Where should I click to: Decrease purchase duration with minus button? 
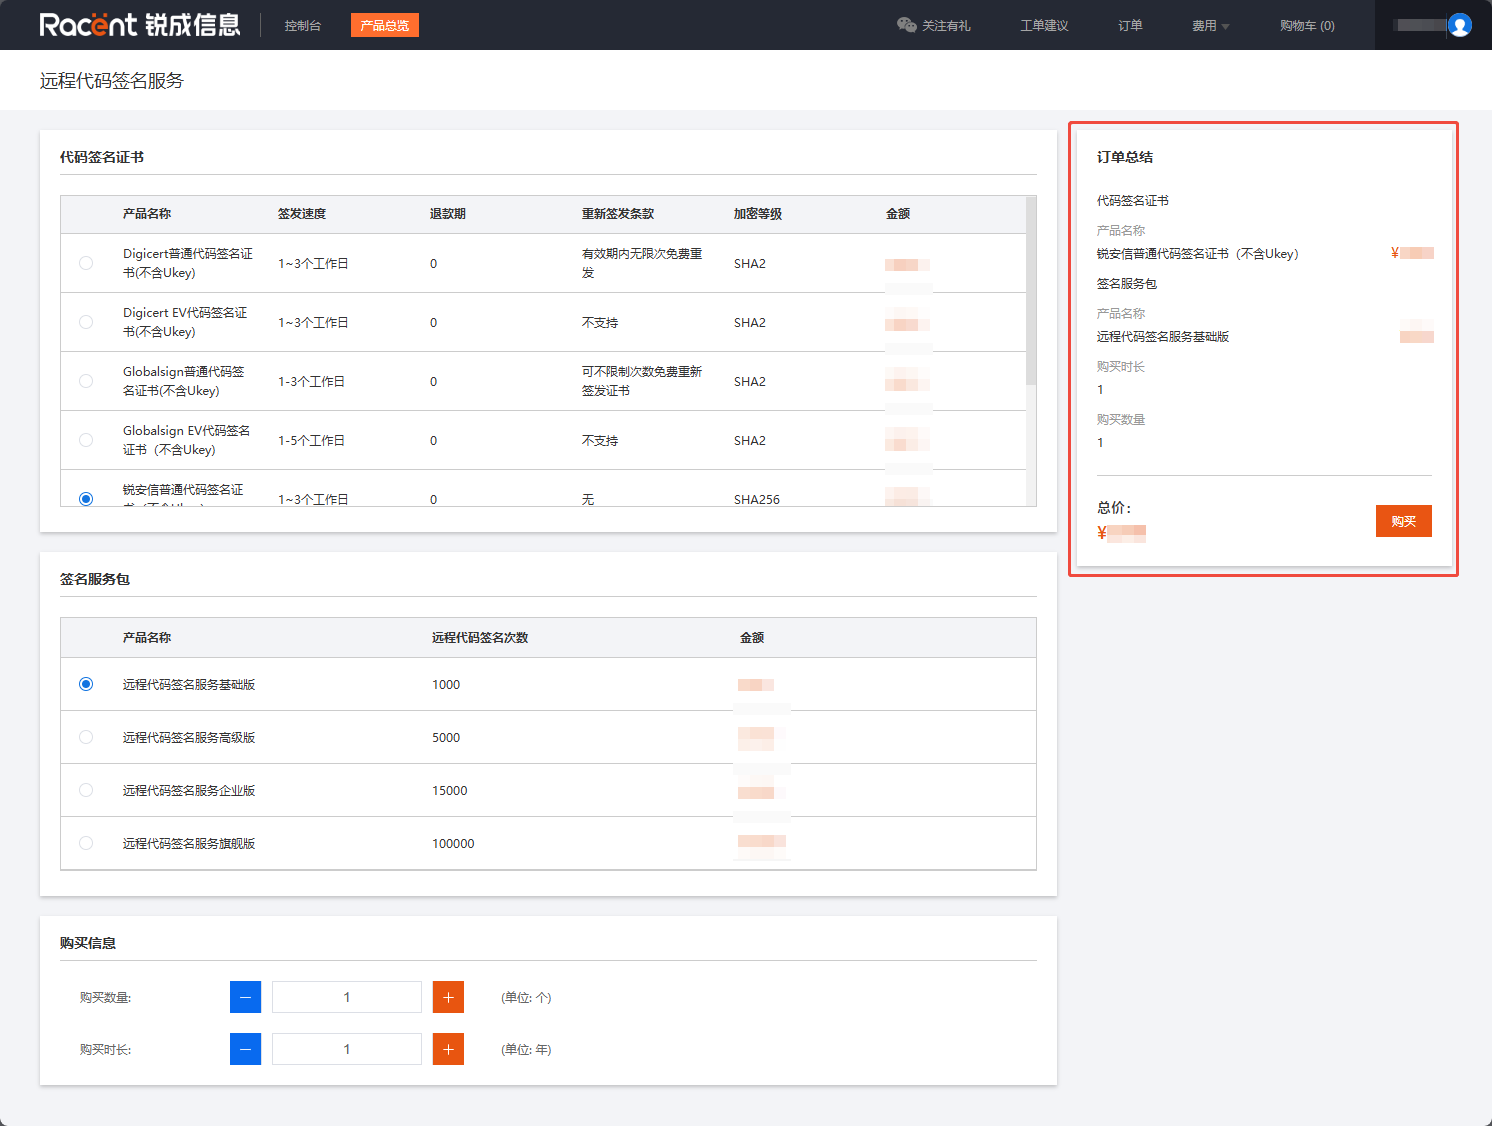[x=245, y=1049]
